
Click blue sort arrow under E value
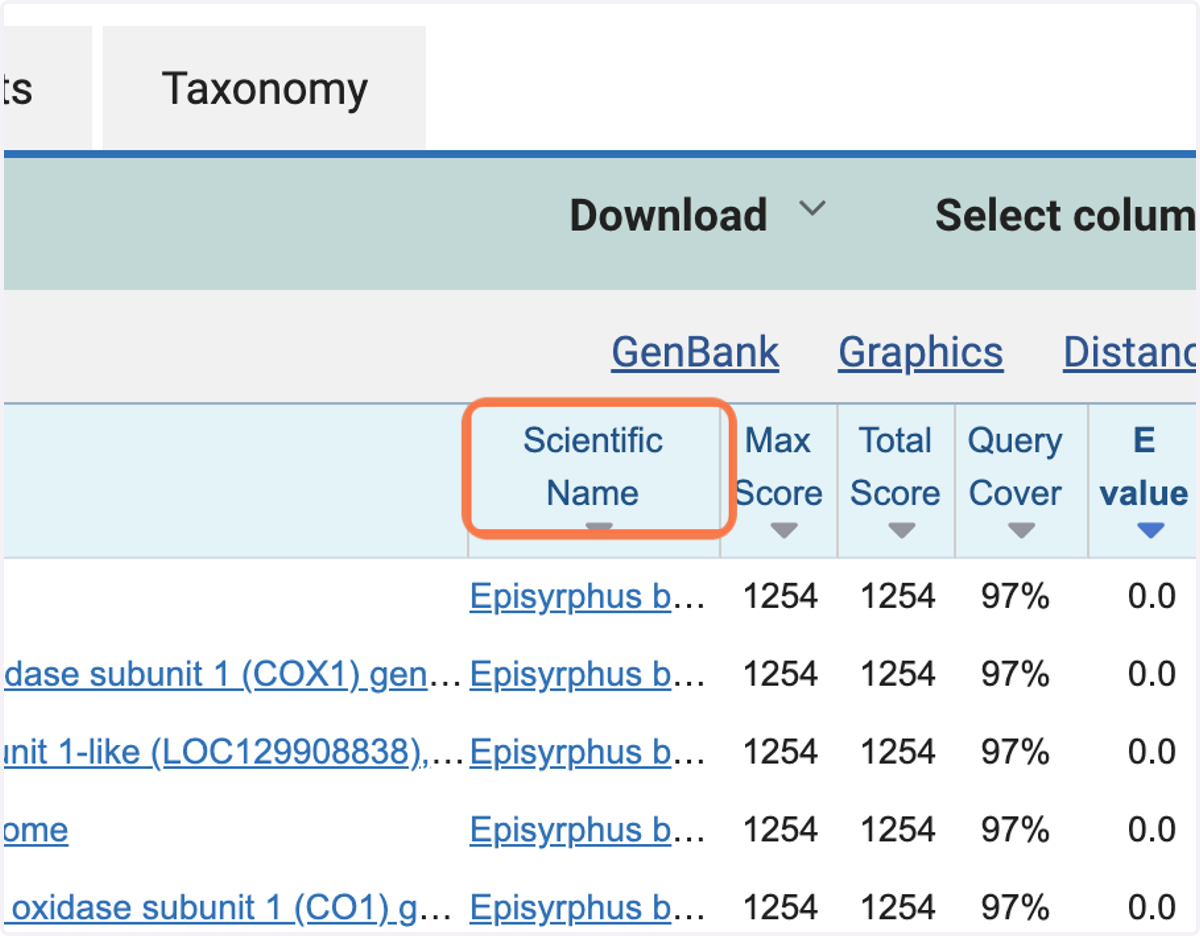click(1150, 530)
